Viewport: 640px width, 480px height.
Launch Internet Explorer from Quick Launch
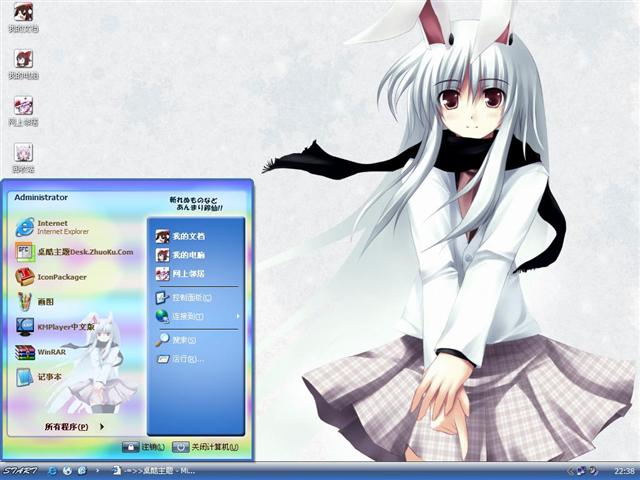[53, 471]
